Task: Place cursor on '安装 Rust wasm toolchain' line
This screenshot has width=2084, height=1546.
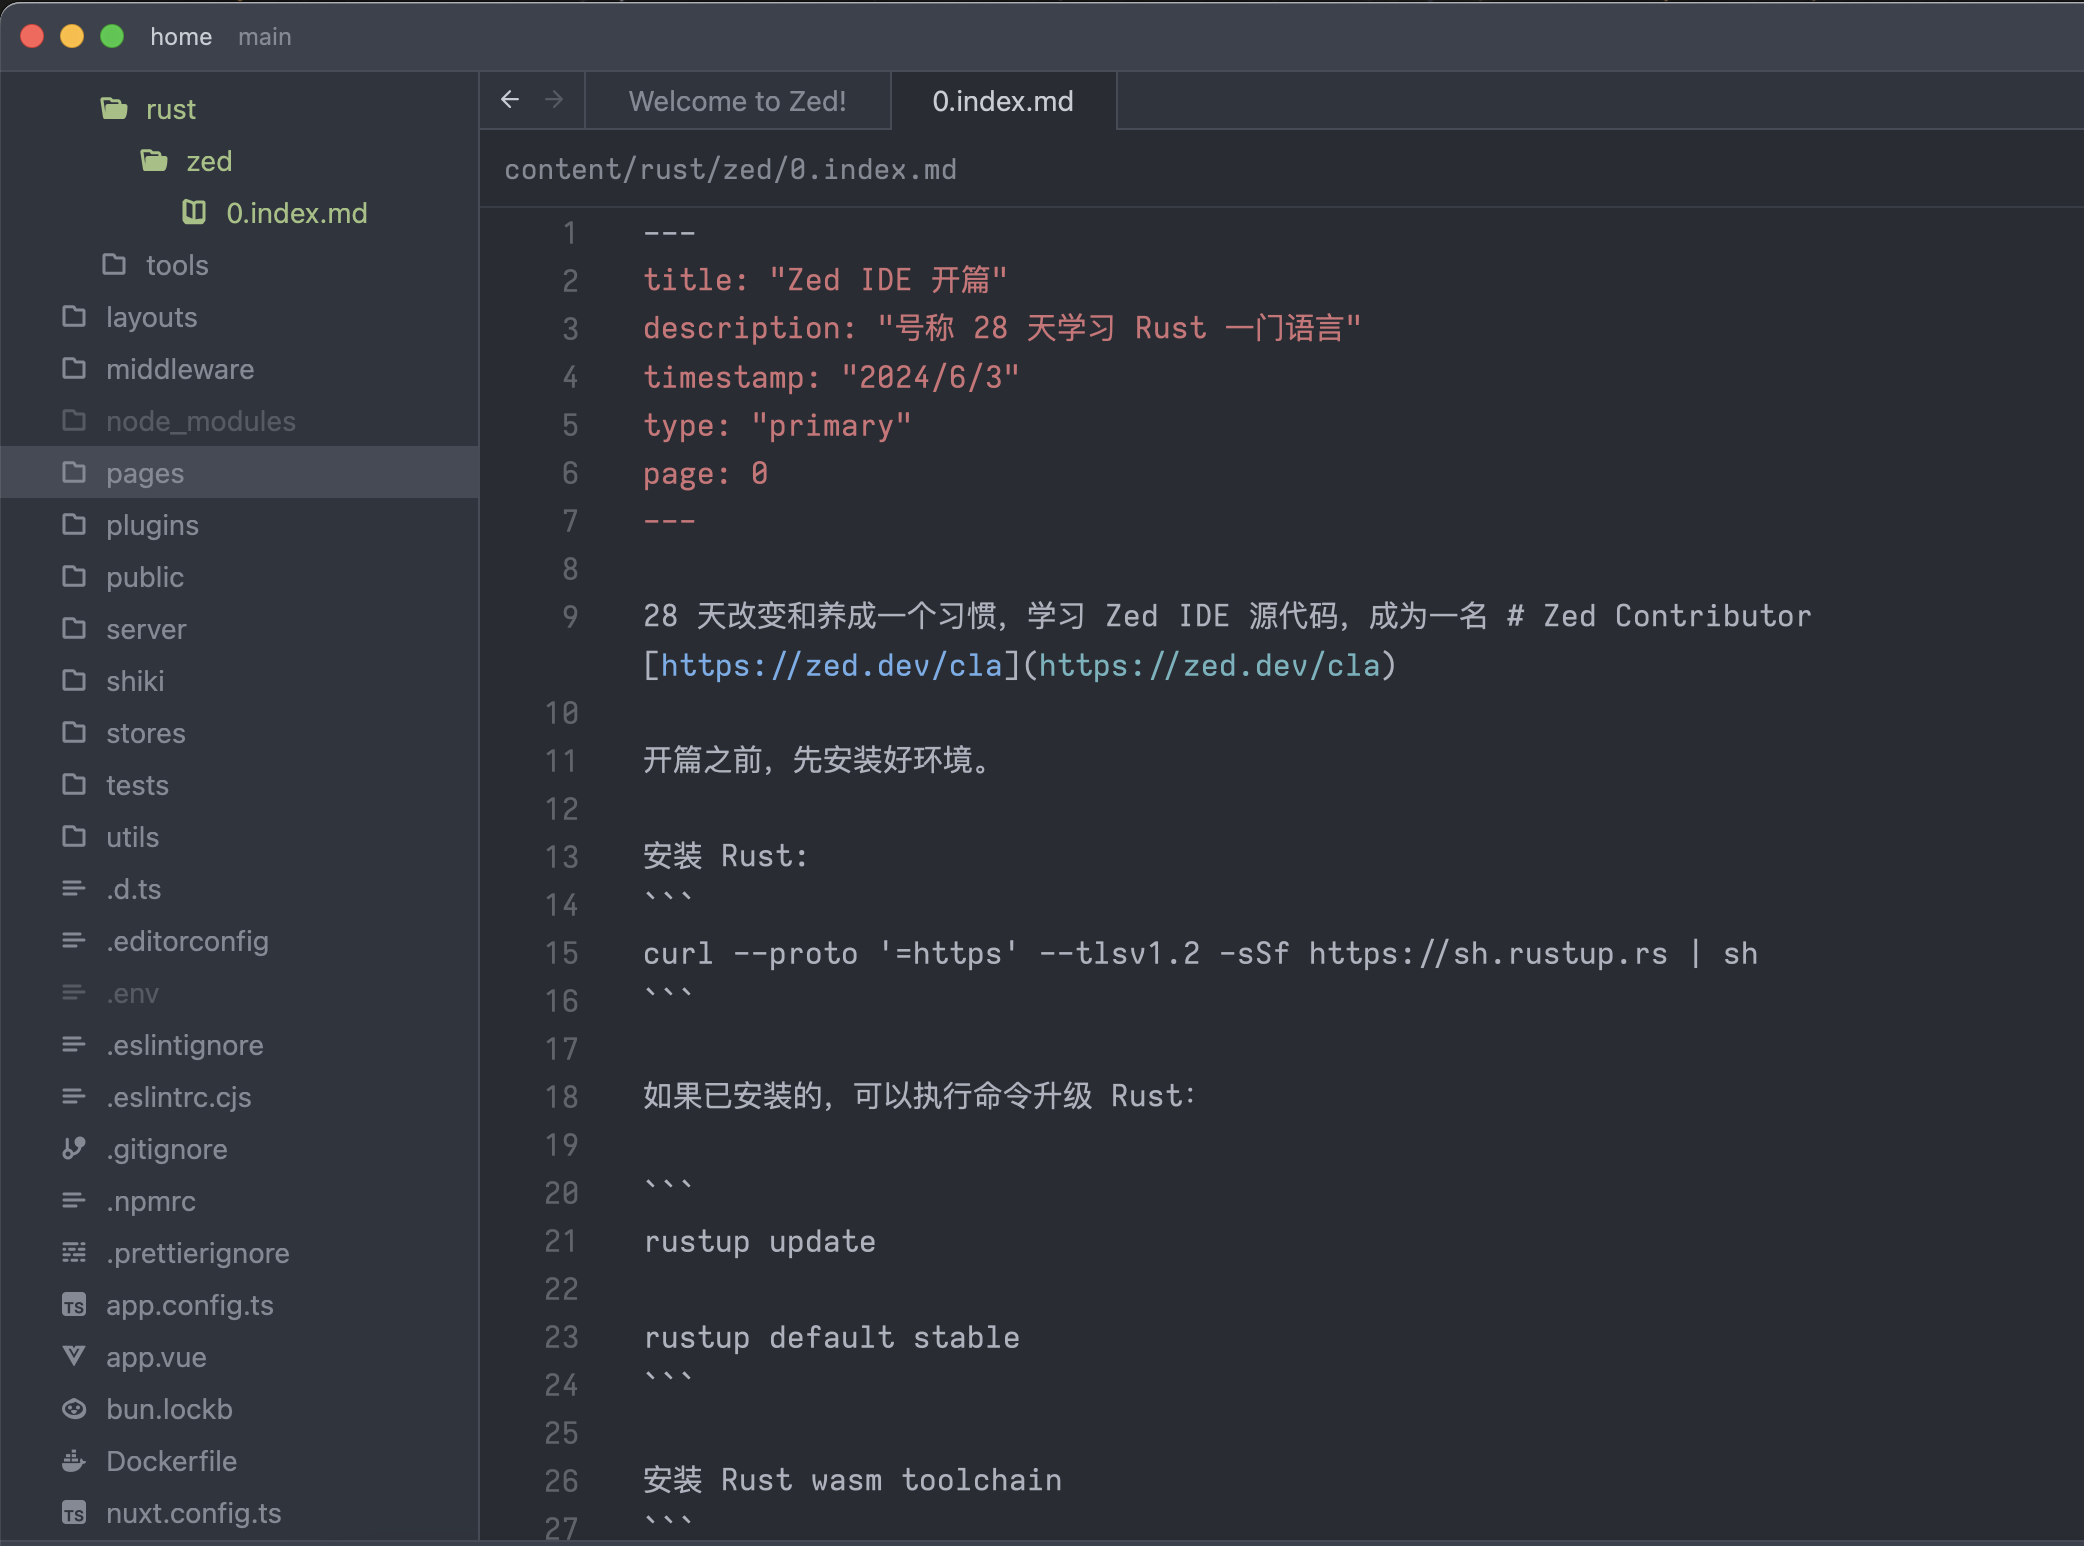Action: (852, 1480)
